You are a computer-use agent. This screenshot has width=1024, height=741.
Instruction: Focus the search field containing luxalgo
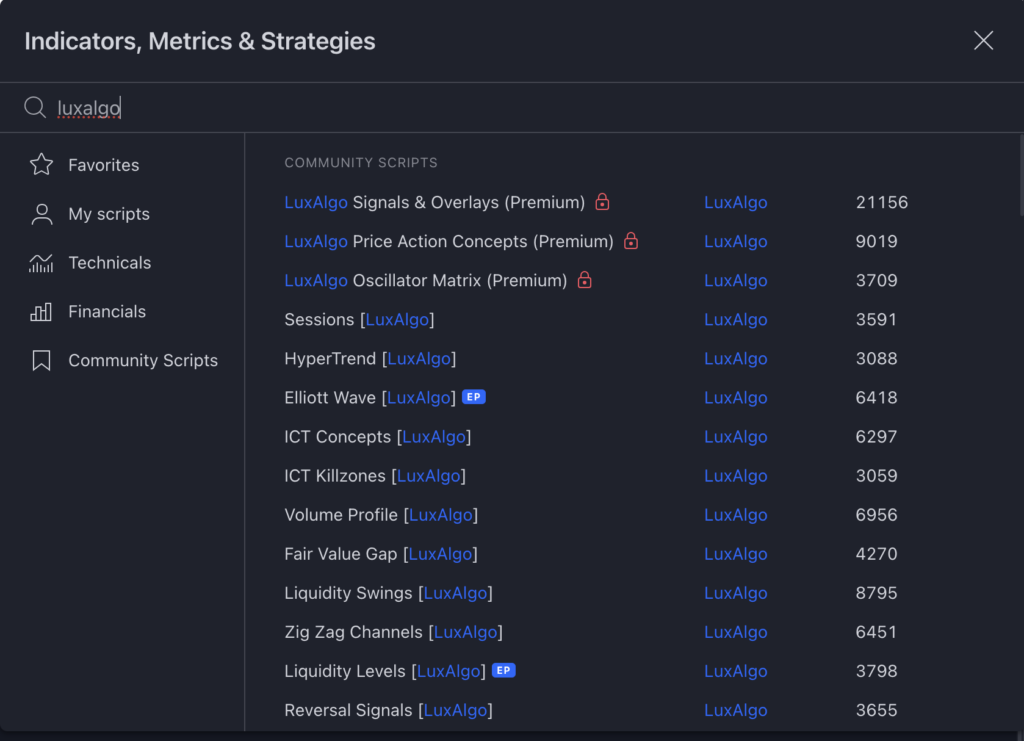point(512,108)
